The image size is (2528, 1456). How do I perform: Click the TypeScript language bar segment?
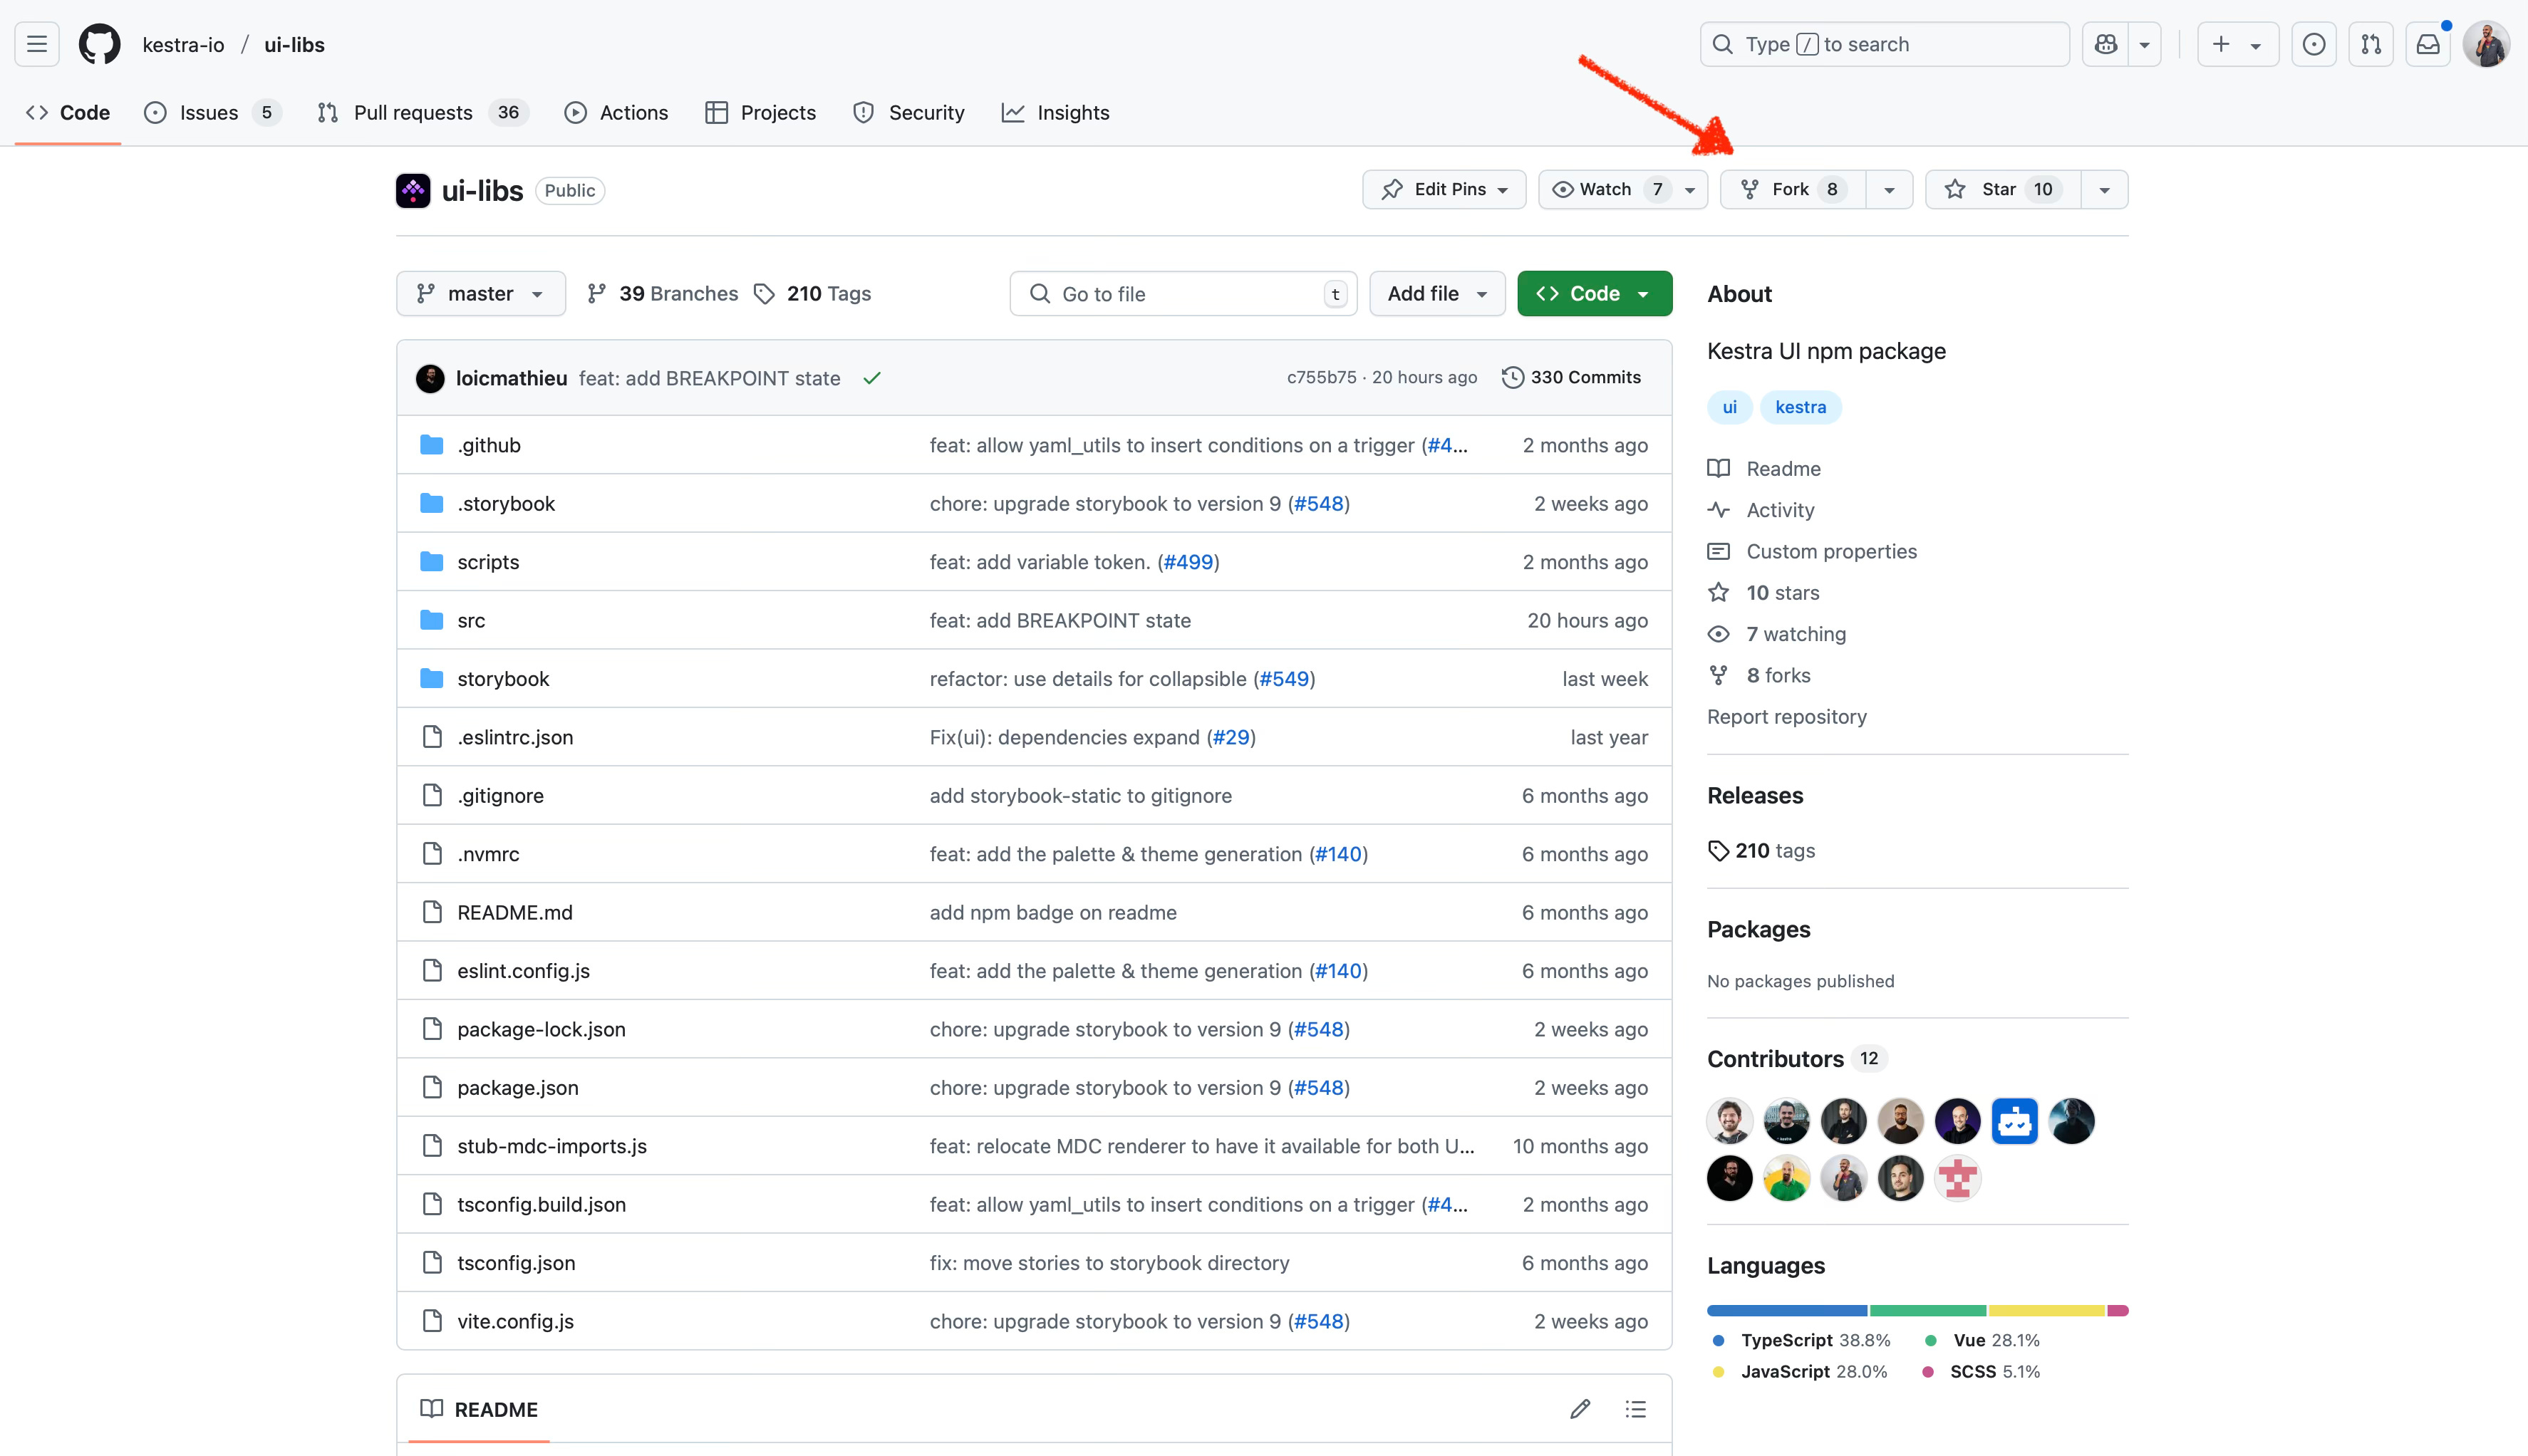point(1787,1310)
